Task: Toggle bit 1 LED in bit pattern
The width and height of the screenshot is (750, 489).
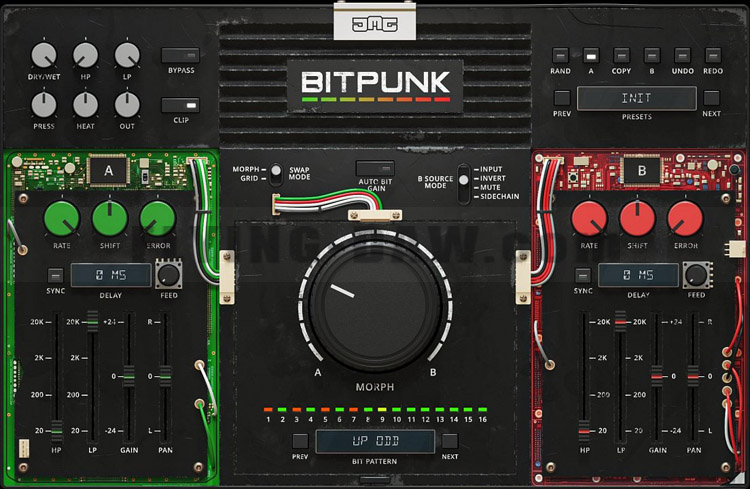Action: pos(268,410)
